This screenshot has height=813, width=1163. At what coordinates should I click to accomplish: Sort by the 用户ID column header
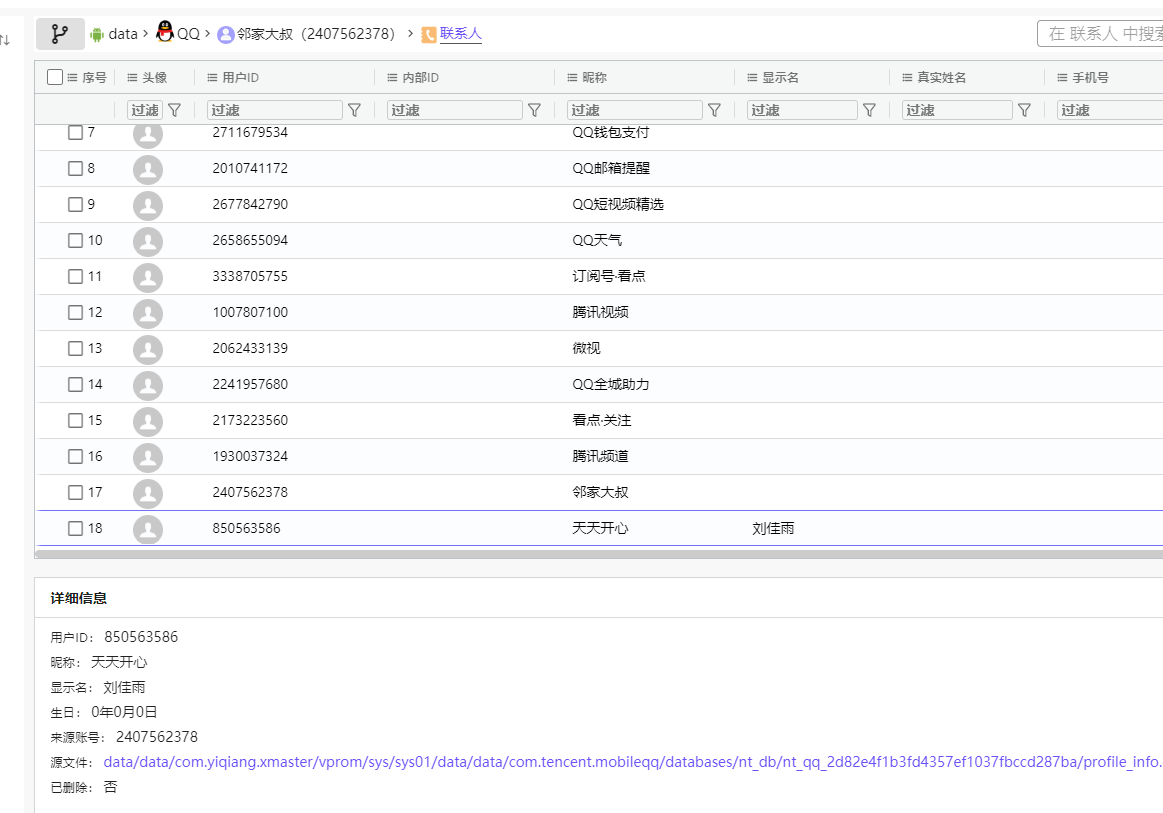tap(240, 77)
